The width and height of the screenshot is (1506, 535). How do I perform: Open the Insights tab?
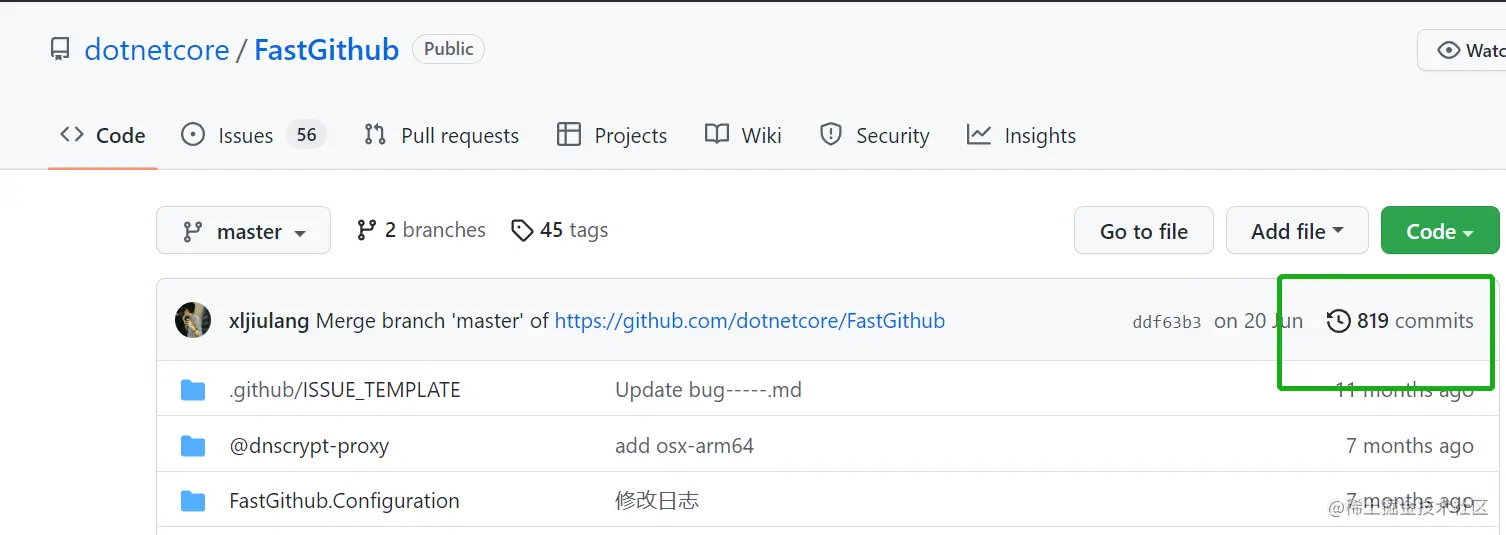coord(1021,135)
